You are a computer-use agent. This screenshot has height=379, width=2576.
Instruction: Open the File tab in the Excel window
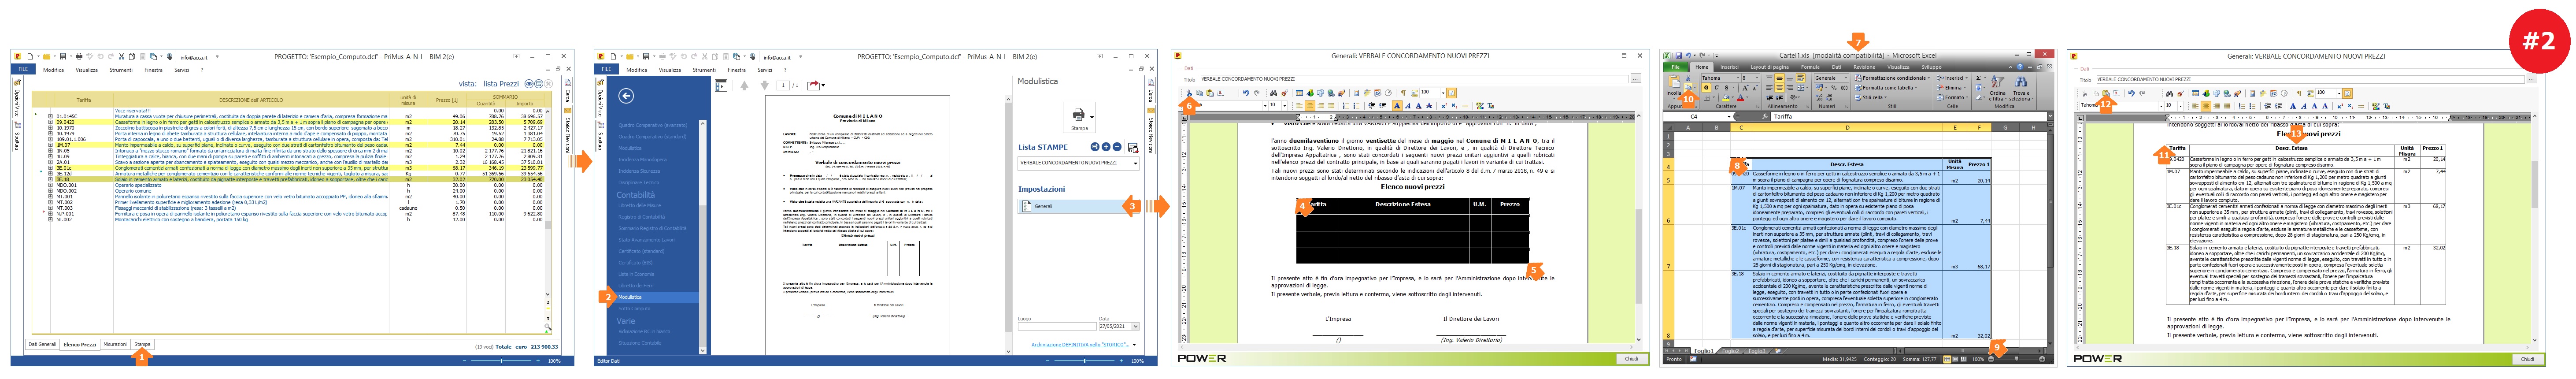[x=1676, y=67]
